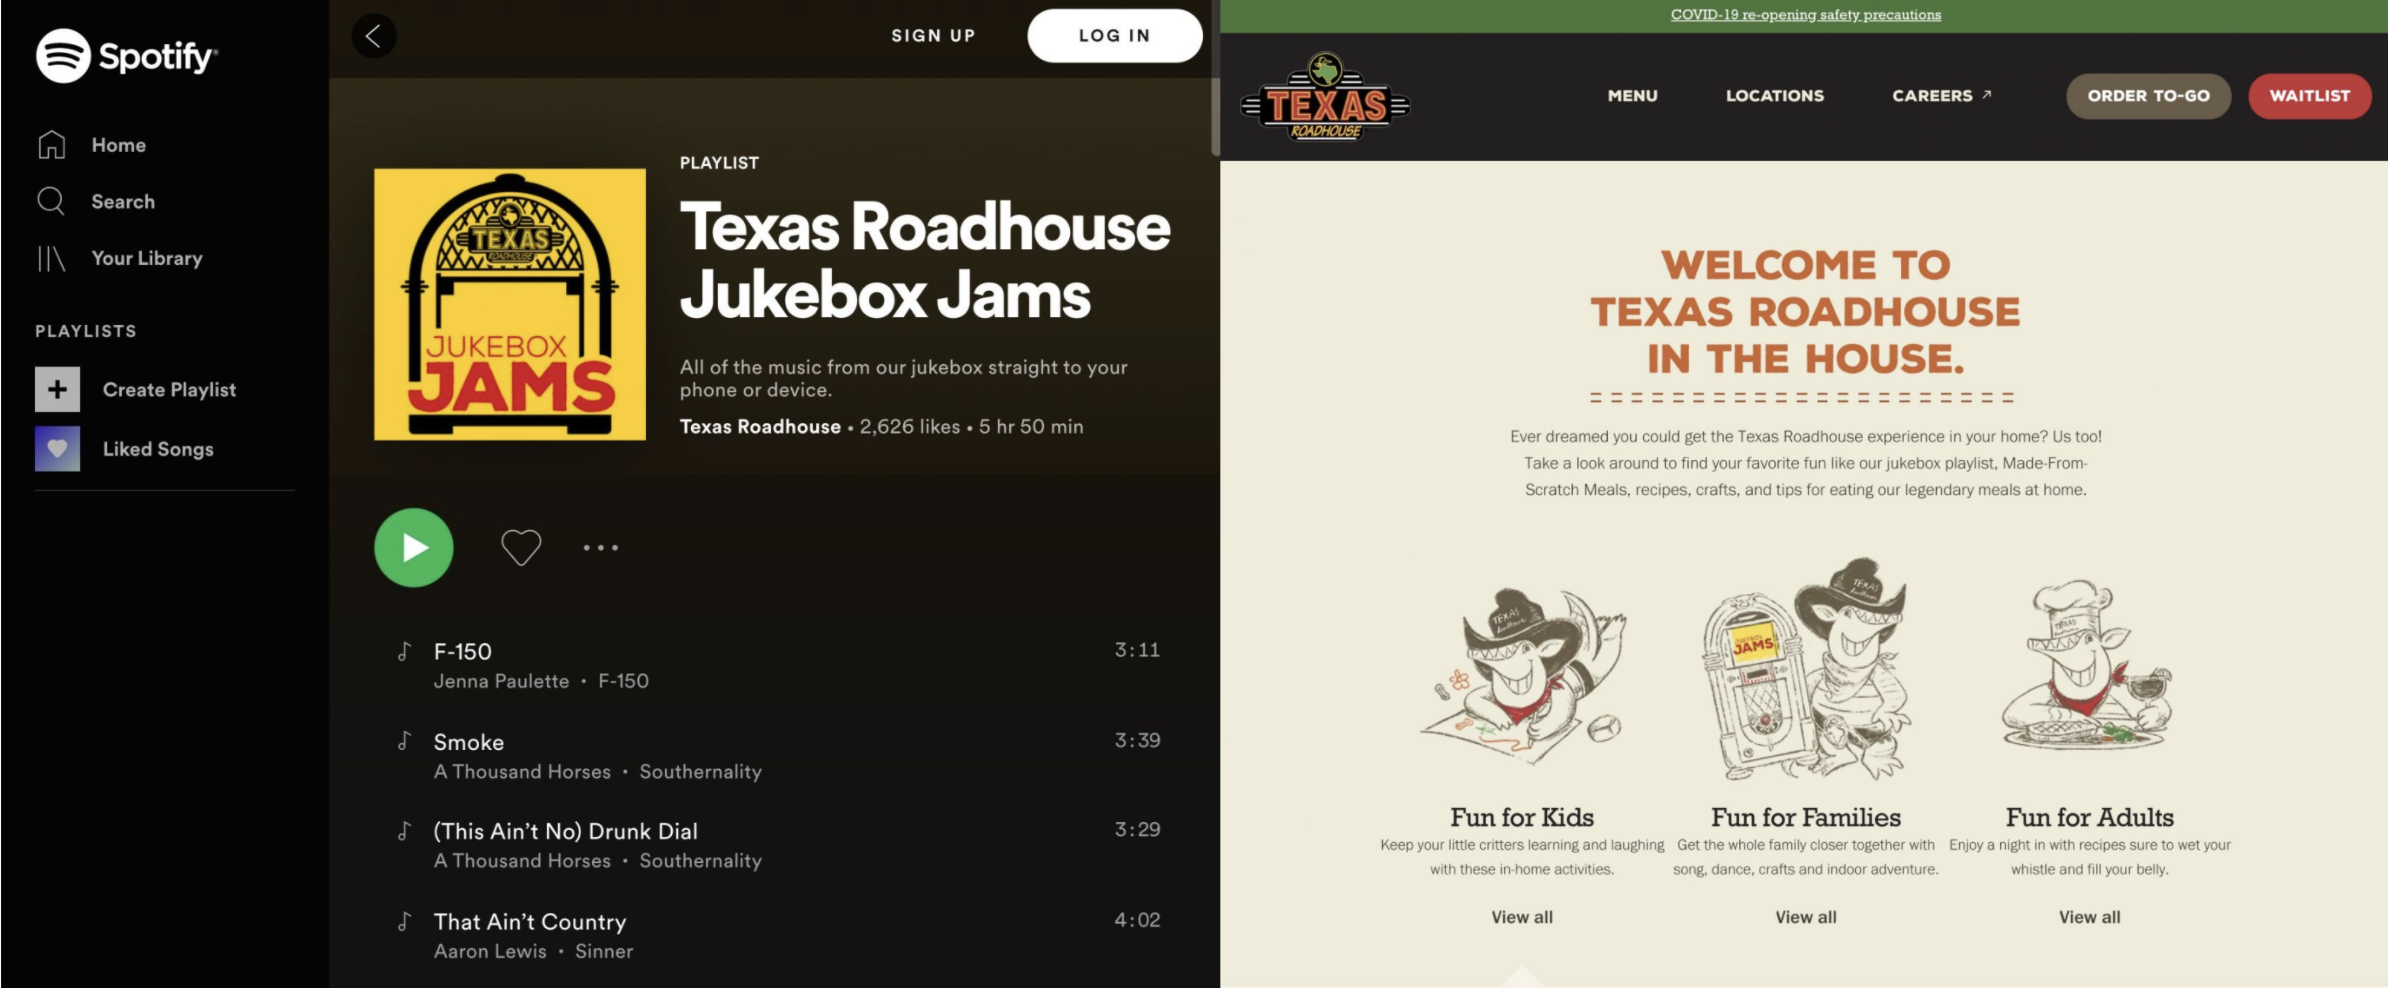2388x988 pixels.
Task: Click the Your Library icon
Action: (x=51, y=259)
